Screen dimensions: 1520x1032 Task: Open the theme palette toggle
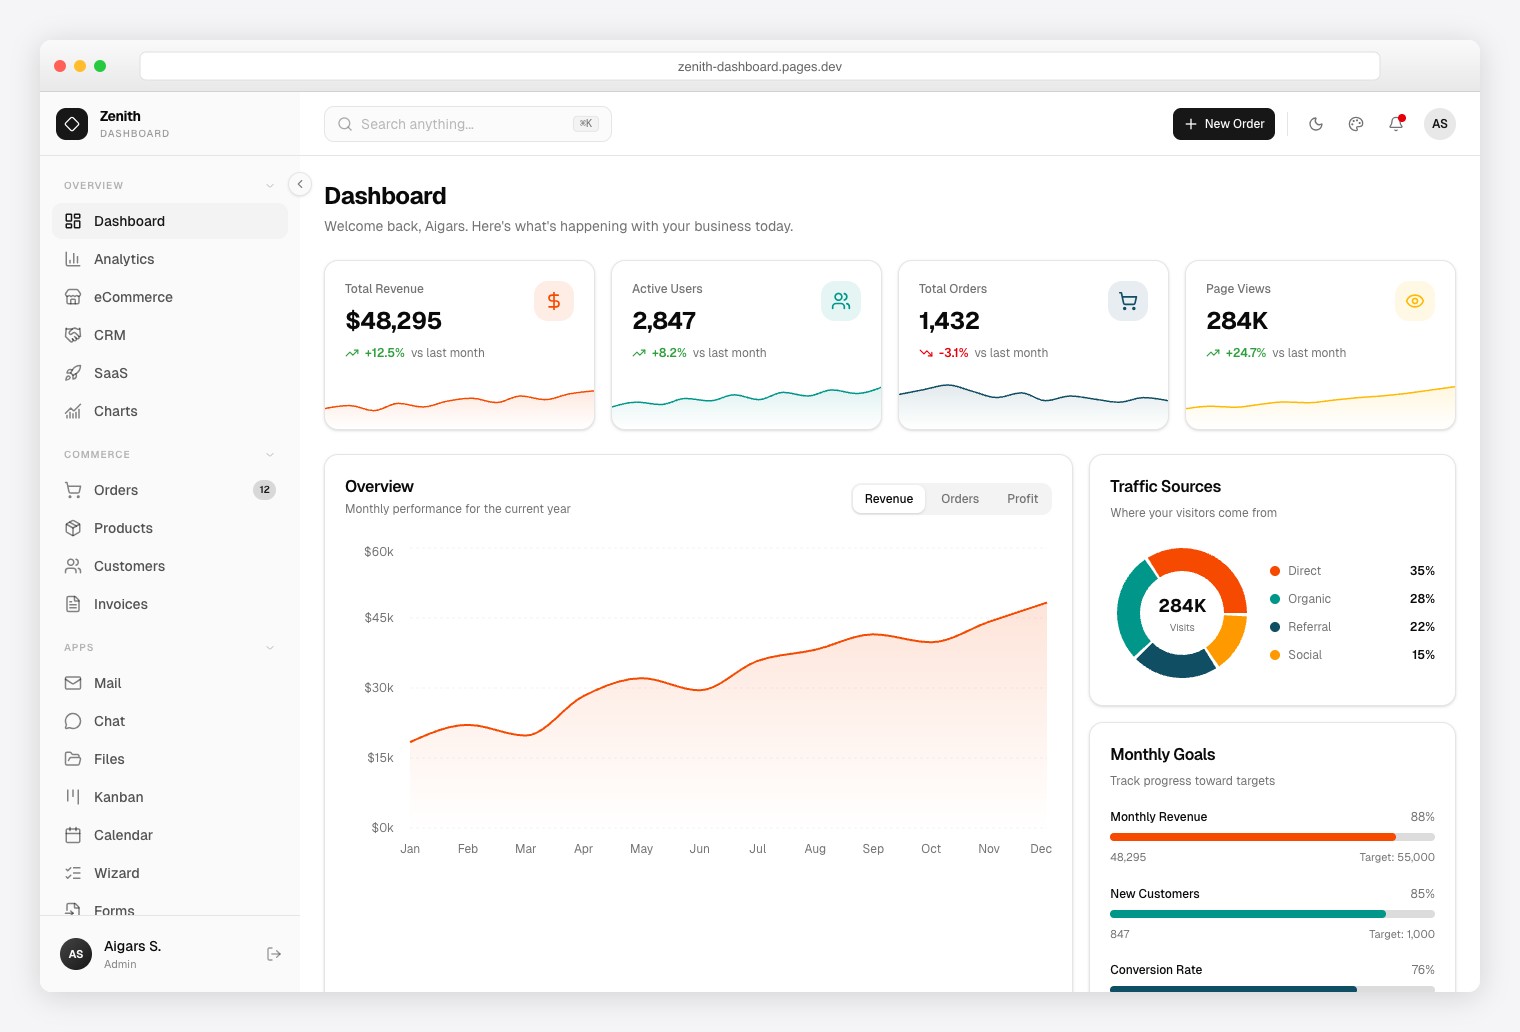point(1356,124)
